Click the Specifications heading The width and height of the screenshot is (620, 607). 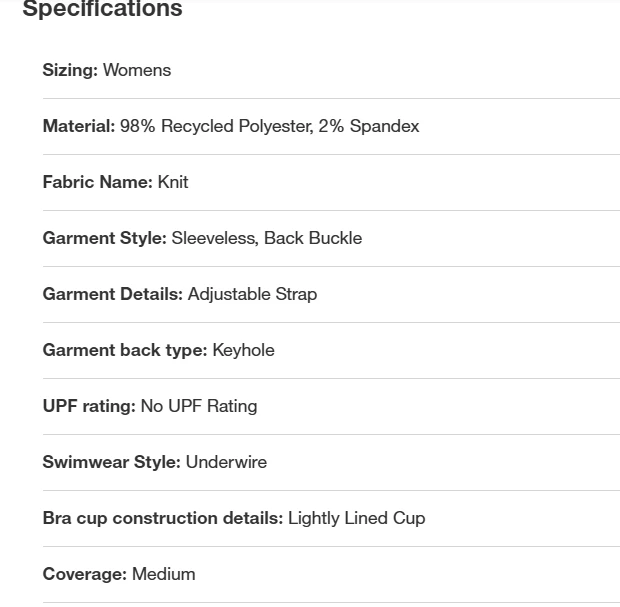pyautogui.click(x=102, y=9)
